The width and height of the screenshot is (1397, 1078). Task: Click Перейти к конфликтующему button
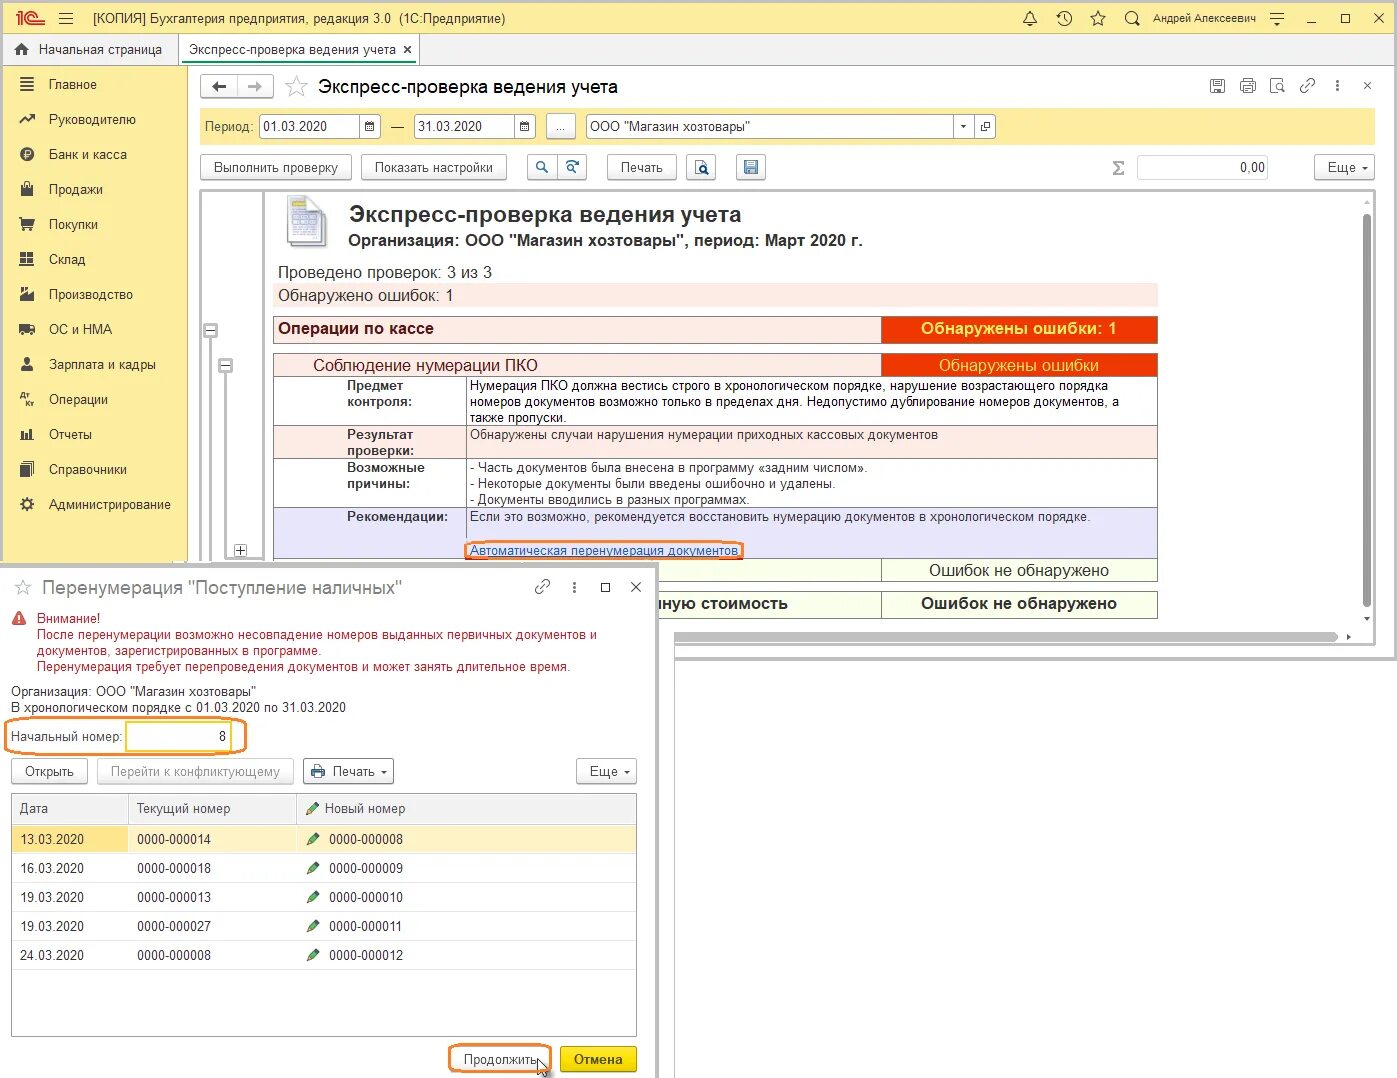tap(195, 772)
